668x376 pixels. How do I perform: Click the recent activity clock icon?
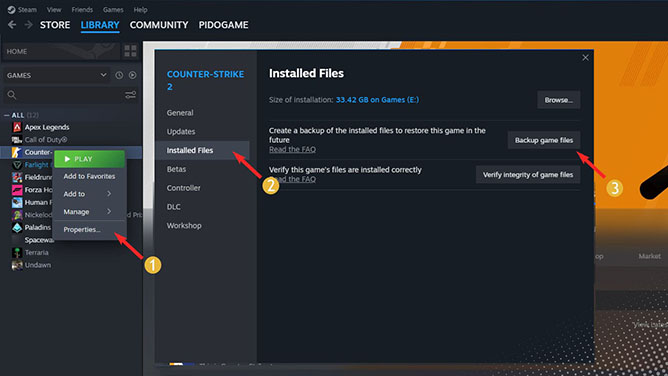coord(119,75)
